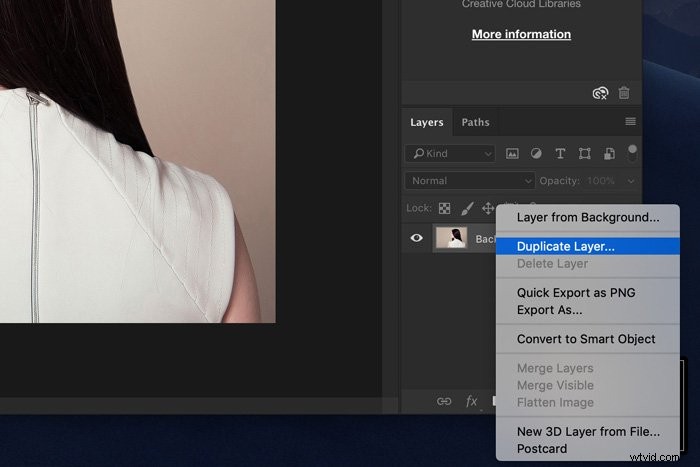Toggle lock image pixels brush icon
The height and width of the screenshot is (467, 700).
point(467,208)
